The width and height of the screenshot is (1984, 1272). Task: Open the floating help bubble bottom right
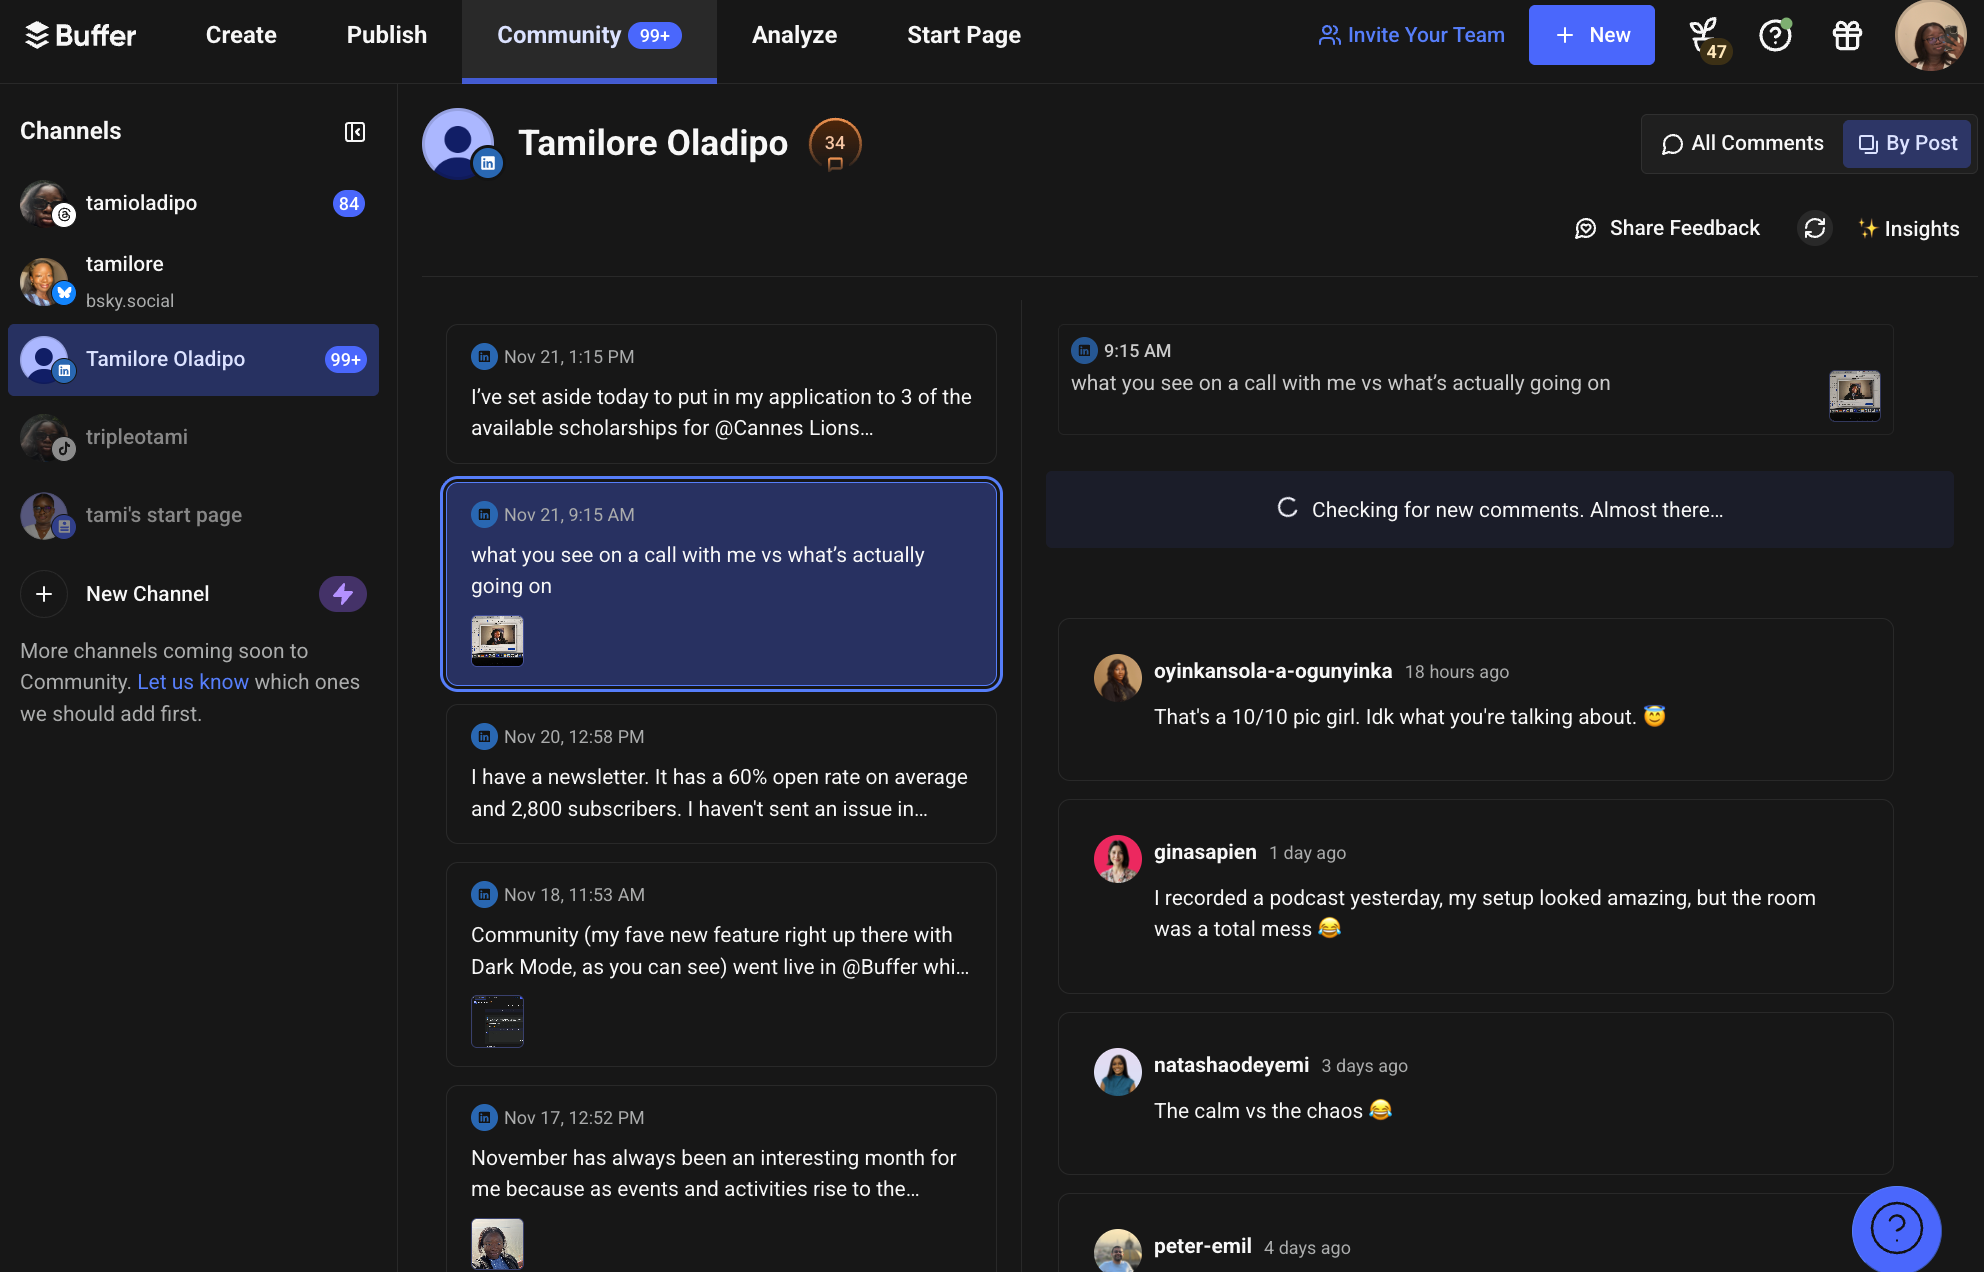pyautogui.click(x=1898, y=1228)
